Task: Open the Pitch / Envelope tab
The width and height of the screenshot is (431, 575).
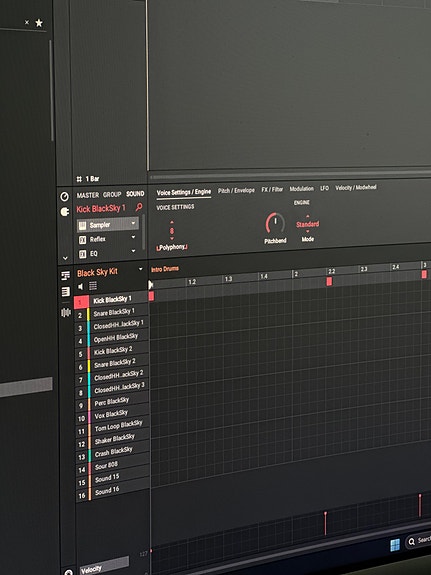Action: (x=236, y=190)
